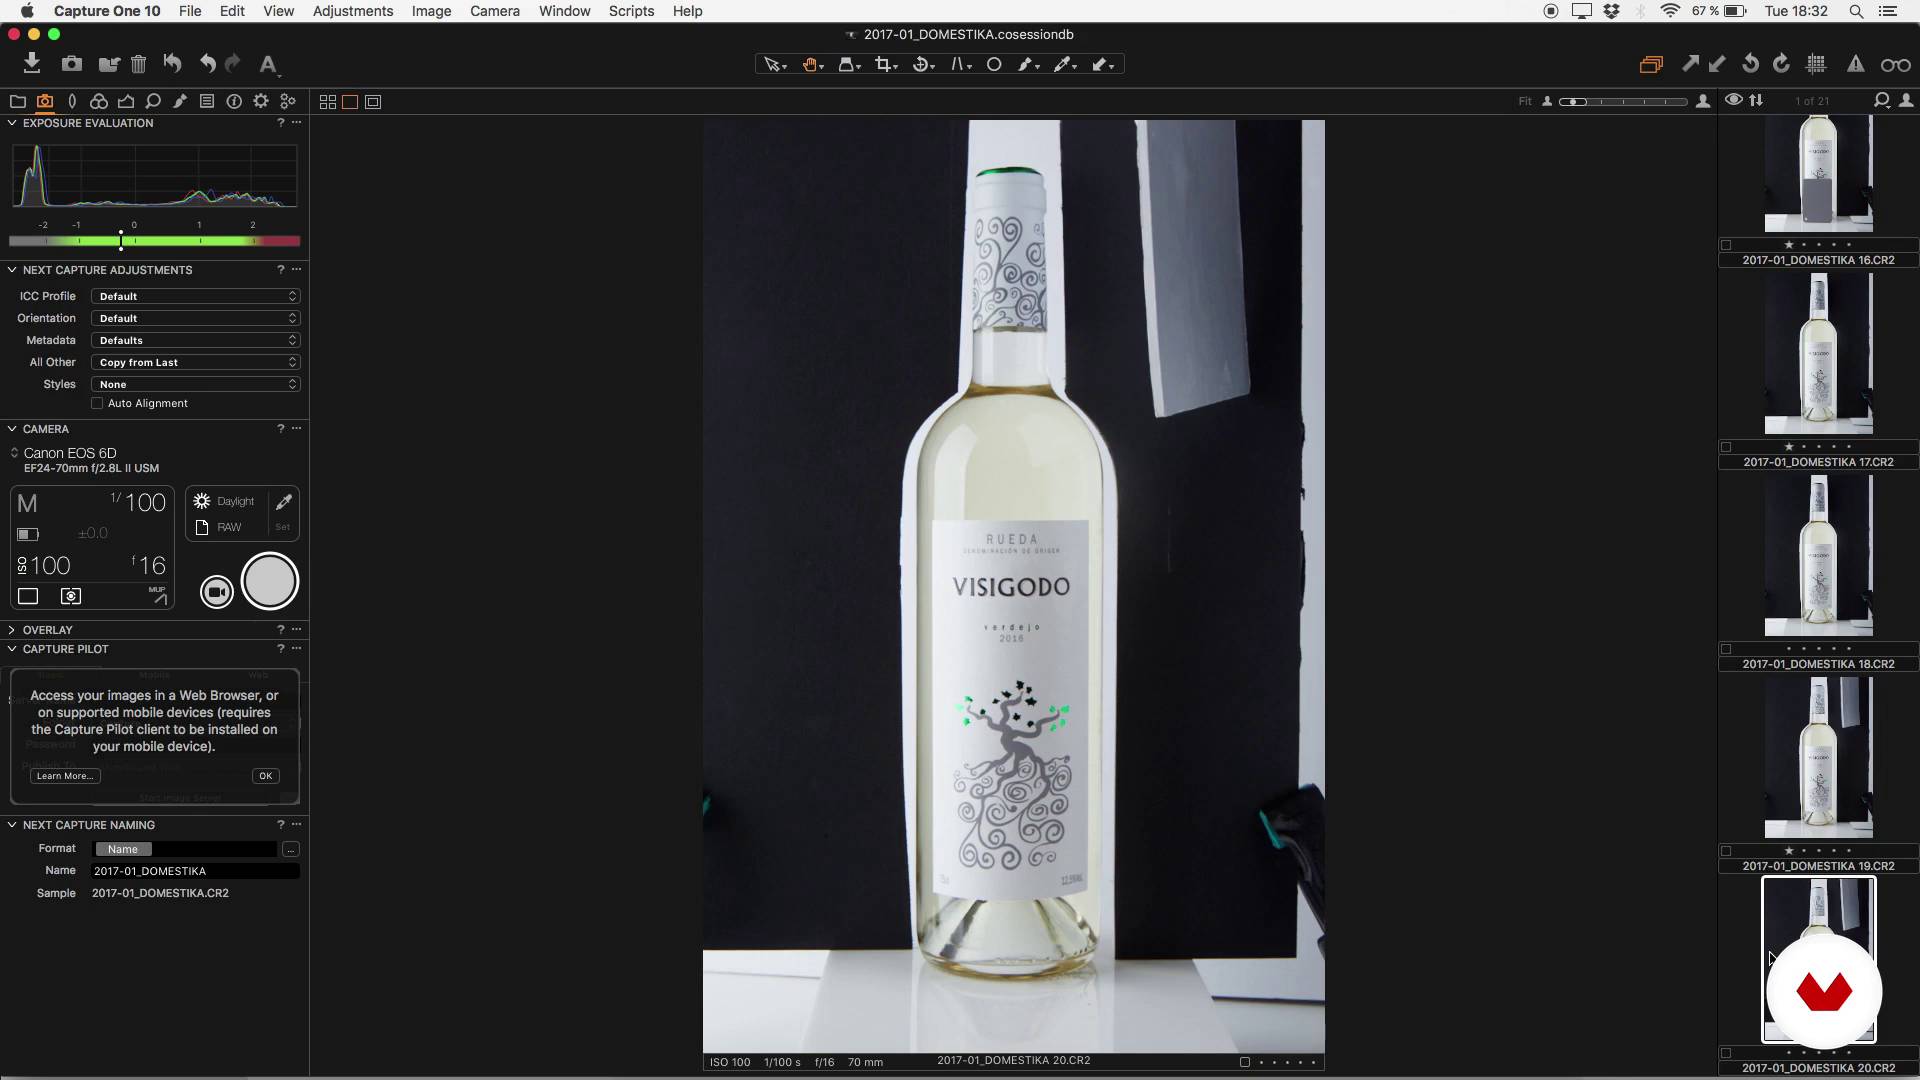Rotate image left counterclockwise
This screenshot has width=1920, height=1080.
pos(1750,64)
